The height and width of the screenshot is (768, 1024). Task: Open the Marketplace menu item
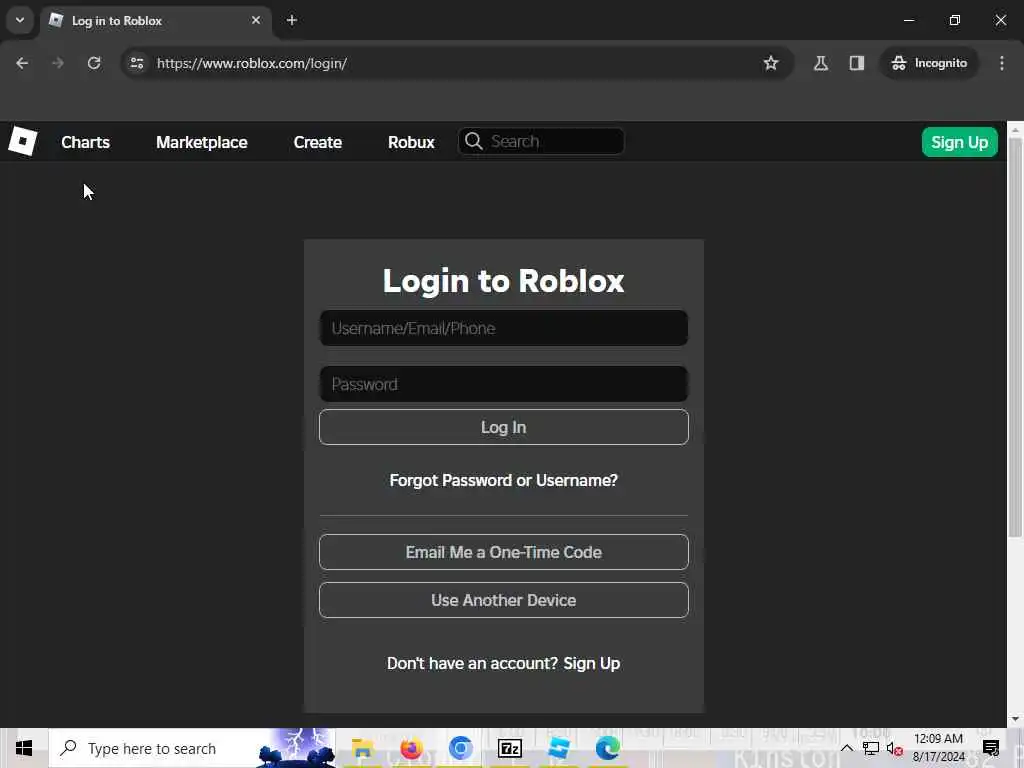[202, 142]
